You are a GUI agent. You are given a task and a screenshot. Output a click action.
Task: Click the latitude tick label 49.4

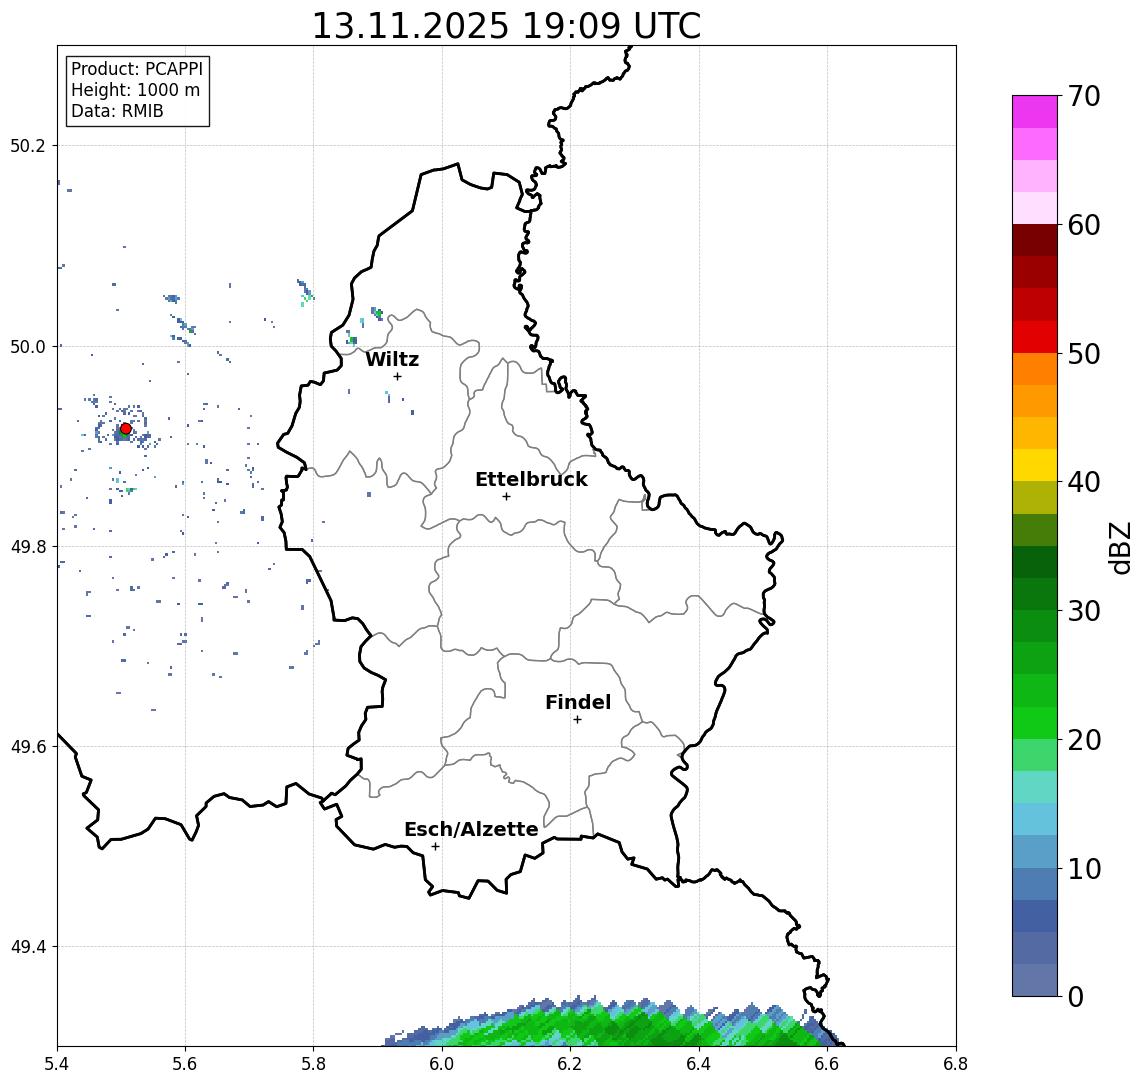pyautogui.click(x=27, y=947)
